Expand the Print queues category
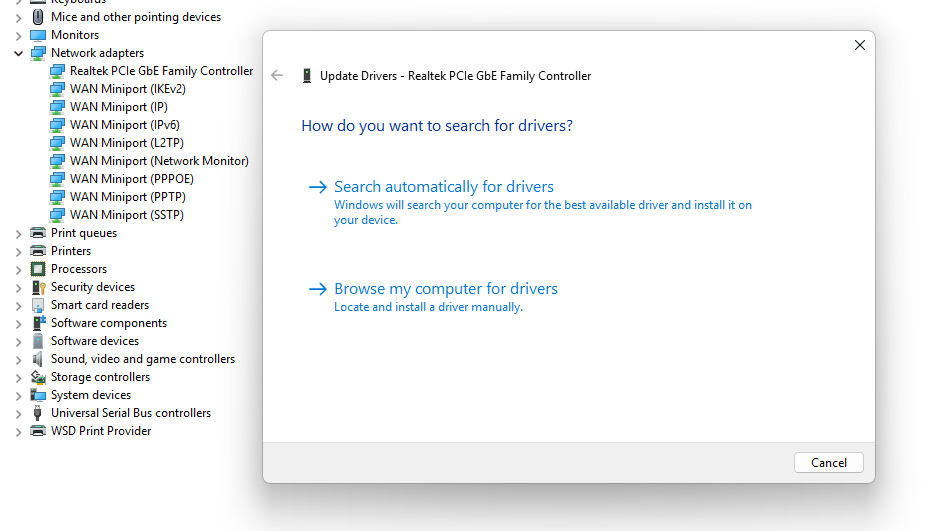Viewport: 939px width, 531px height. 18,233
